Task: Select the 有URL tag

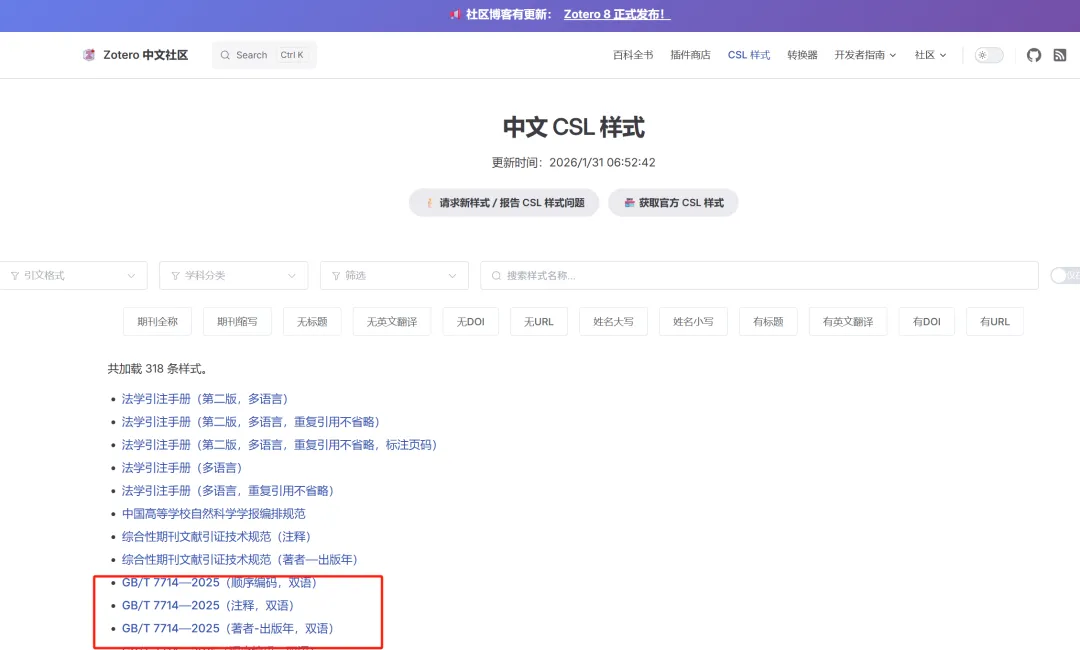Action: click(995, 322)
